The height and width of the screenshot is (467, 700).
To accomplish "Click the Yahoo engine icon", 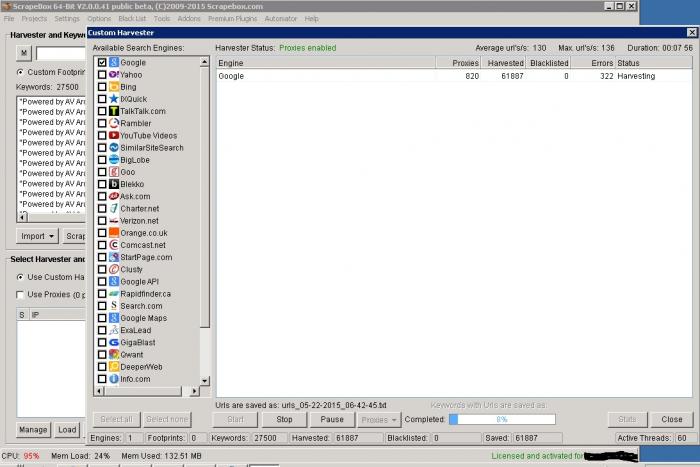I will point(114,75).
